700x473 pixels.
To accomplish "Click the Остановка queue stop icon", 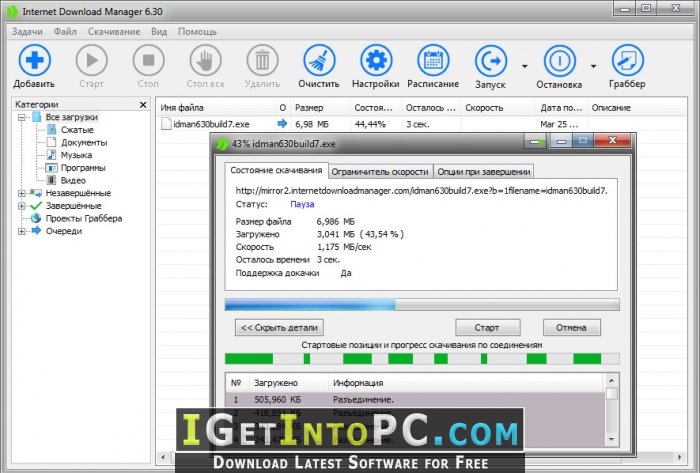I will click(x=559, y=61).
